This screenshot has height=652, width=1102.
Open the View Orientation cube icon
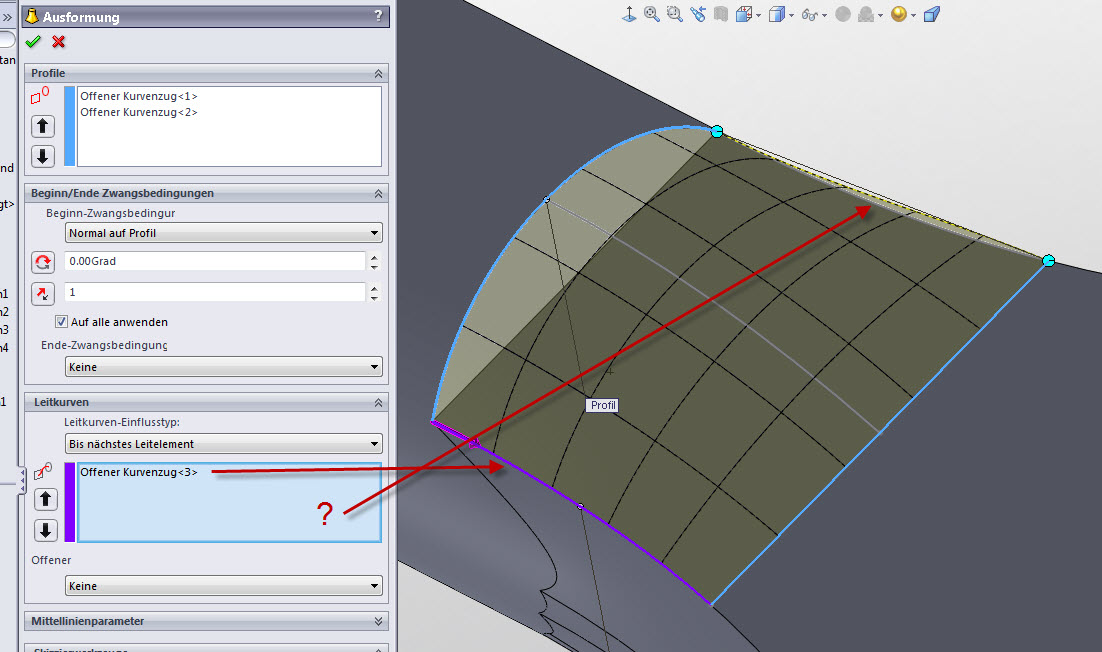744,14
